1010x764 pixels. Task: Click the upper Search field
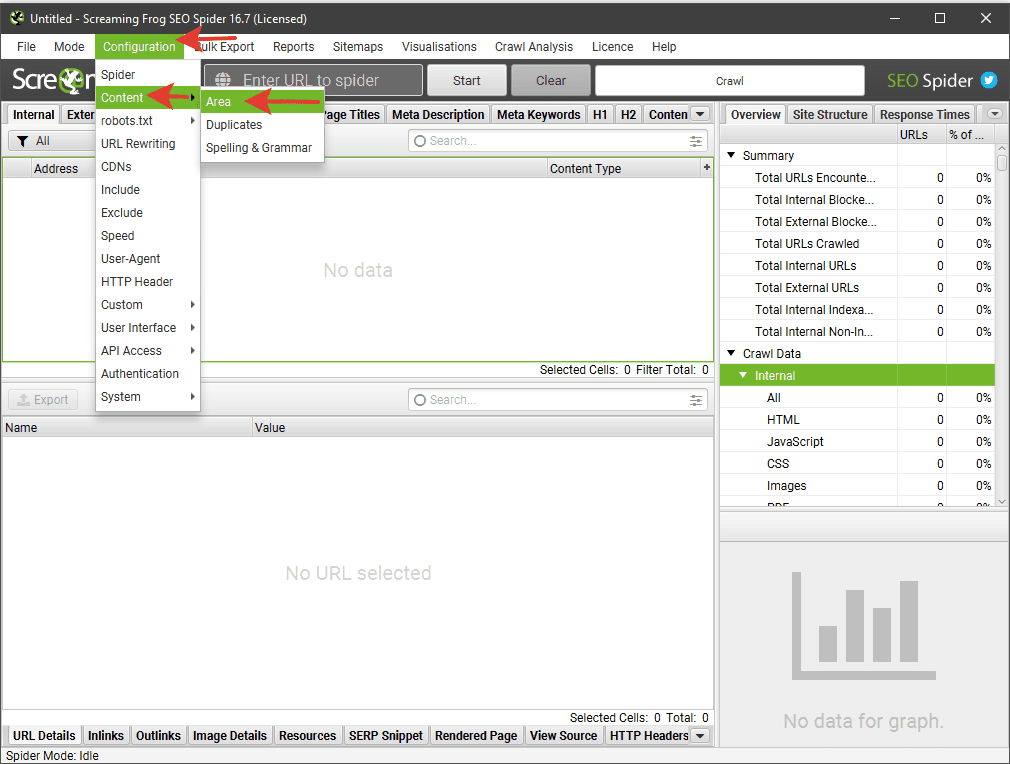click(x=558, y=141)
